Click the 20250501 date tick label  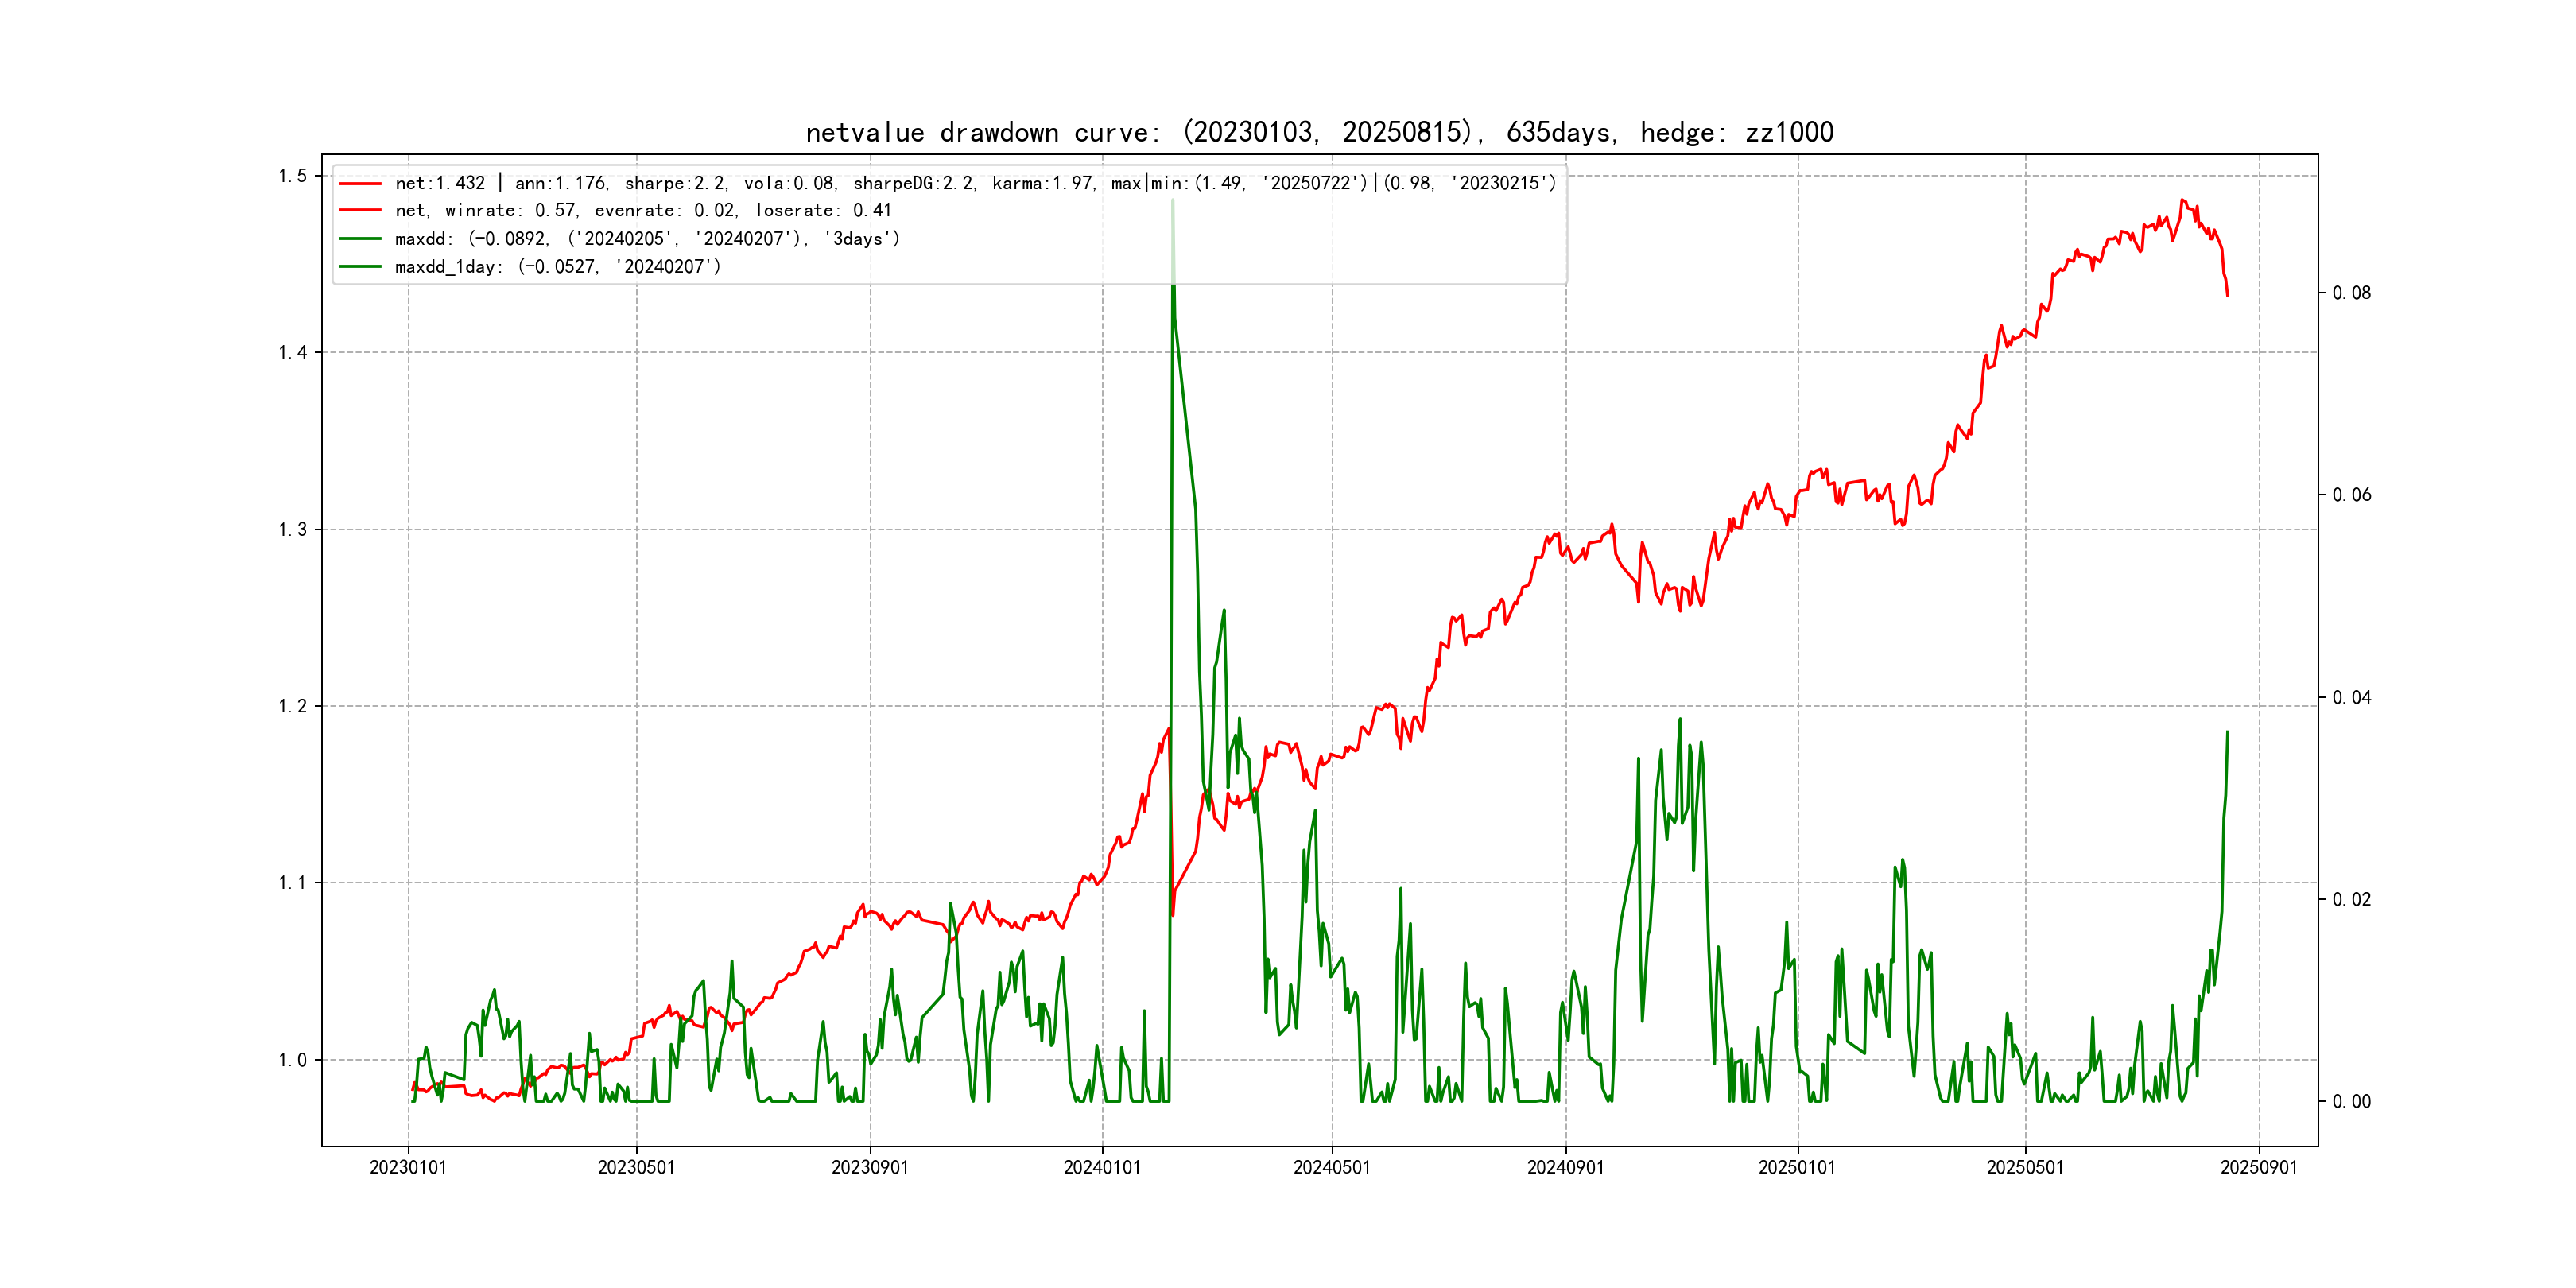pos(2025,1168)
